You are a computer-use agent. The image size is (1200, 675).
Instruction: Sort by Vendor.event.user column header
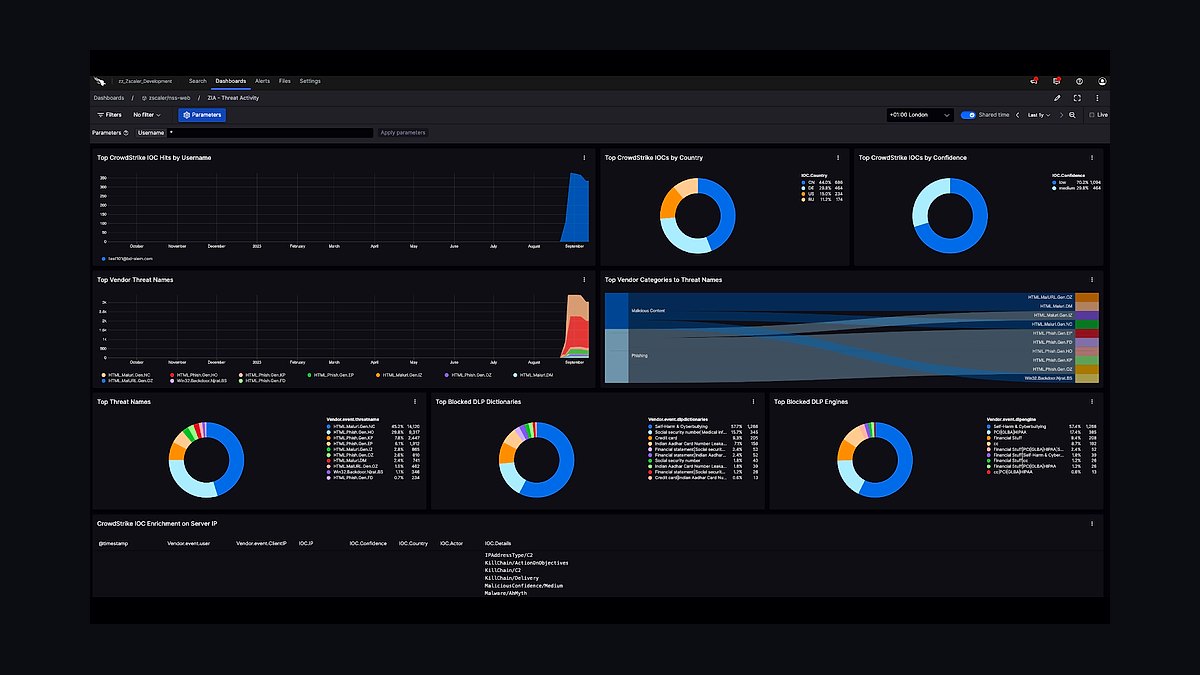point(188,543)
